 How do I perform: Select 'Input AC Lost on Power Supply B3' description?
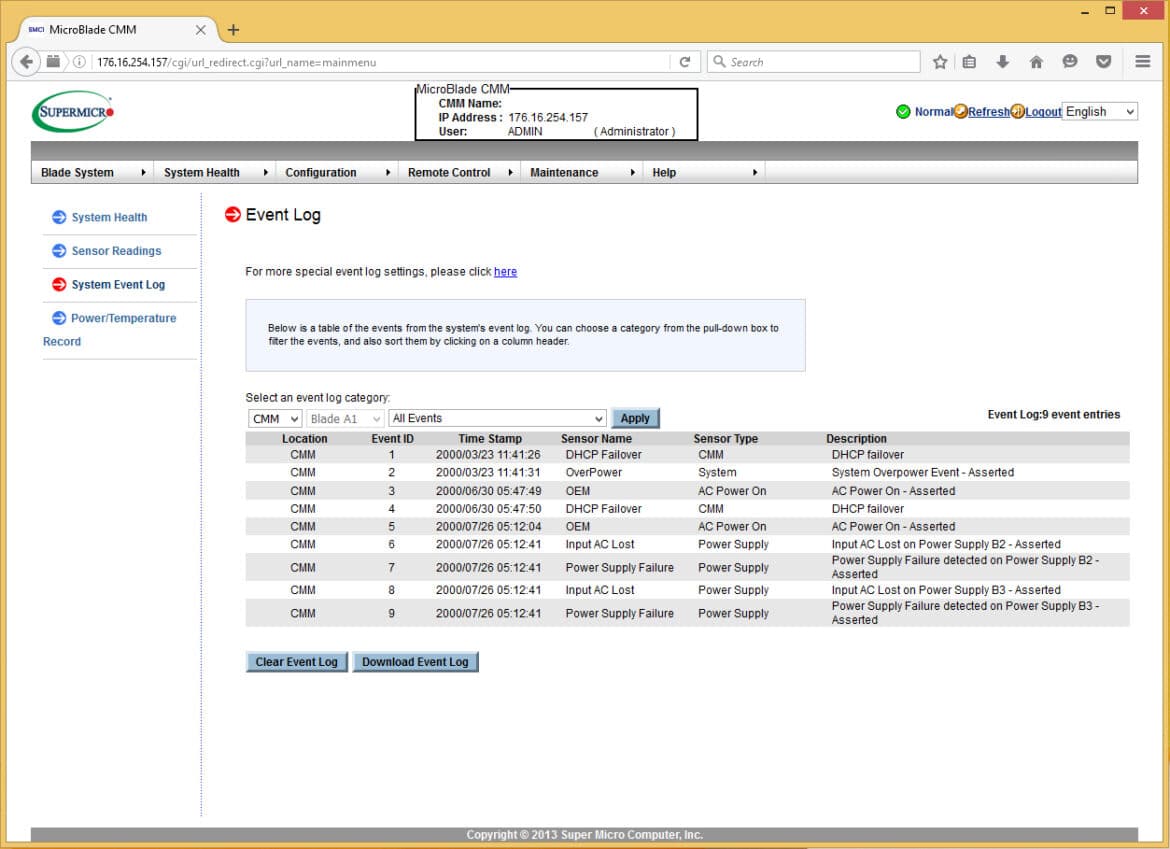[x=946, y=590]
